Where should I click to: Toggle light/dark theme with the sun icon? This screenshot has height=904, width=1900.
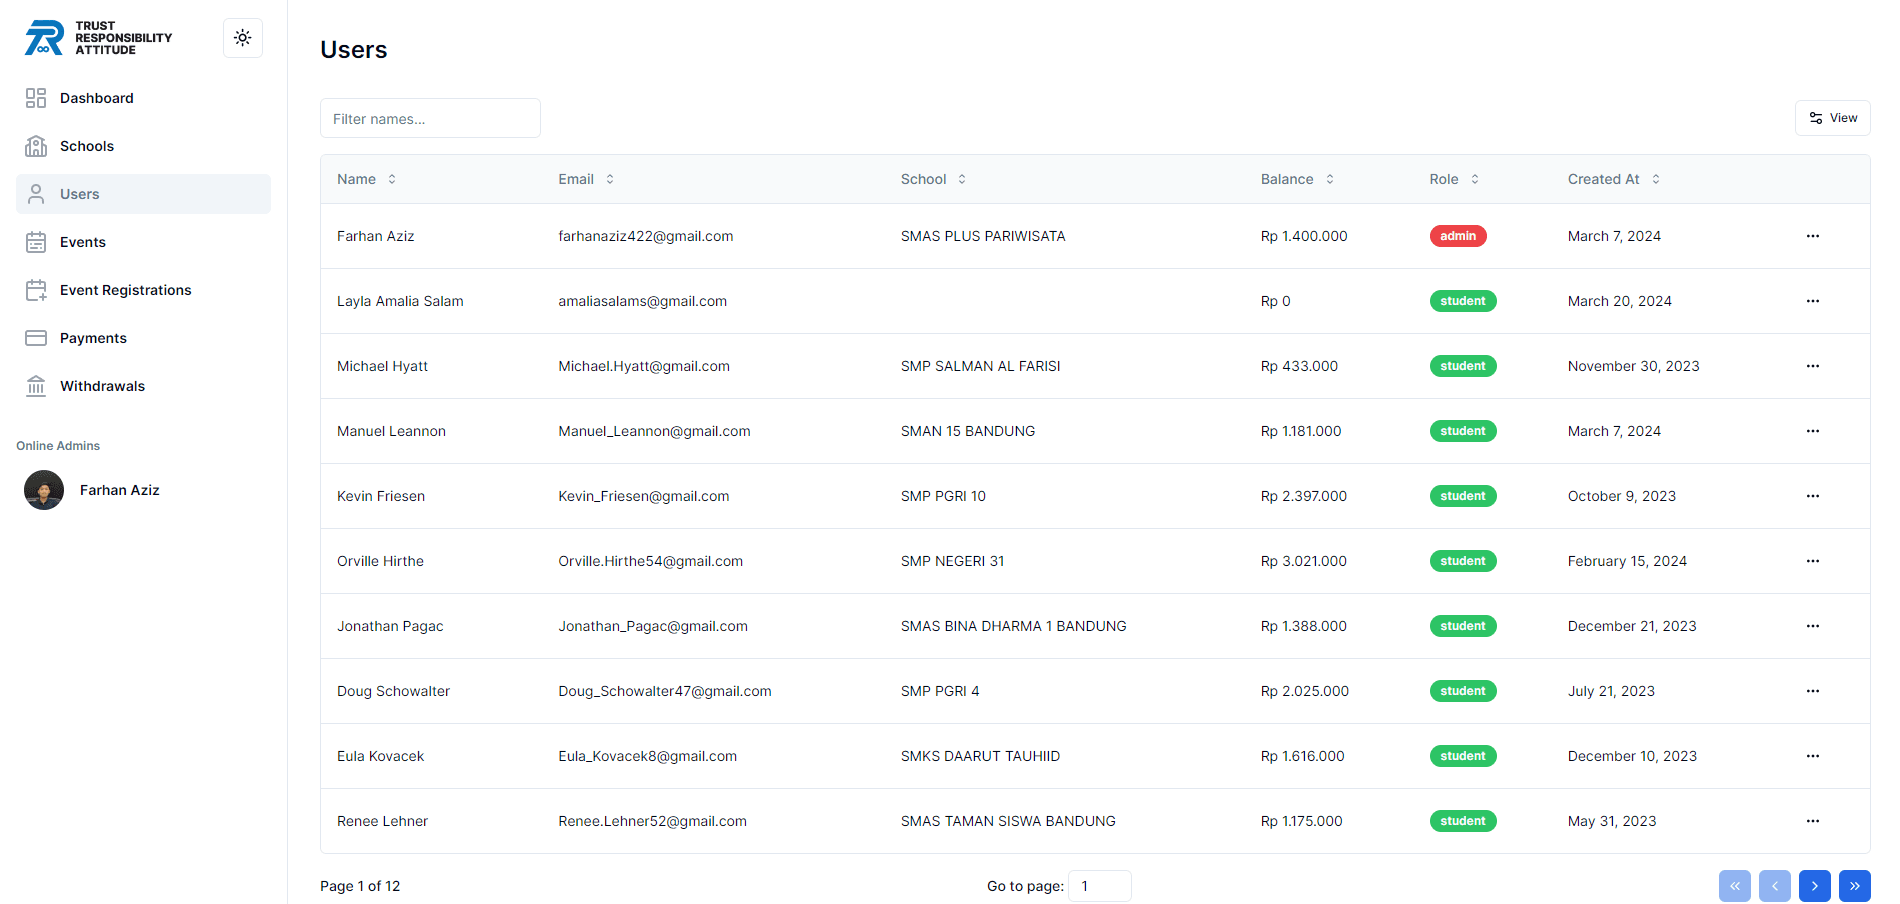242,37
